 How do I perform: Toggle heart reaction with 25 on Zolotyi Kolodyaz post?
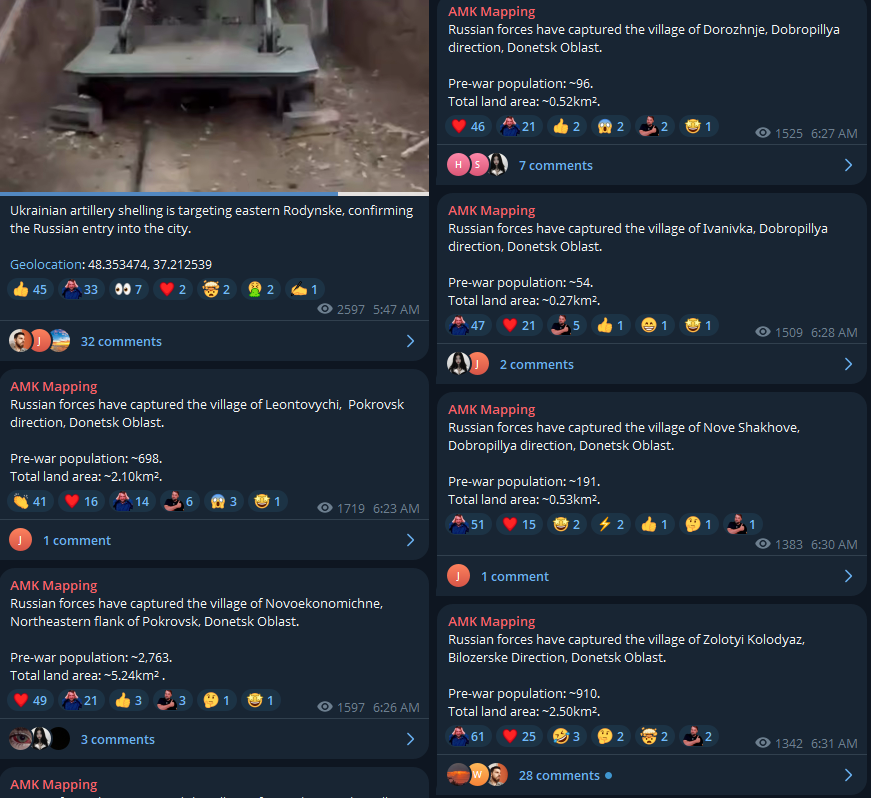519,736
